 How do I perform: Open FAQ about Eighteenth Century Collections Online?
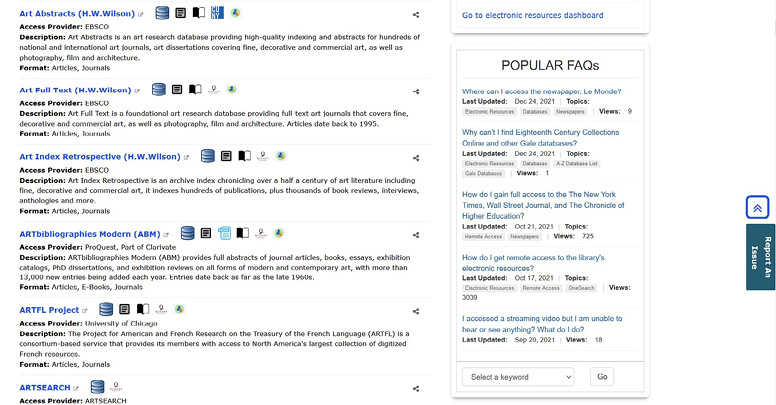point(540,137)
